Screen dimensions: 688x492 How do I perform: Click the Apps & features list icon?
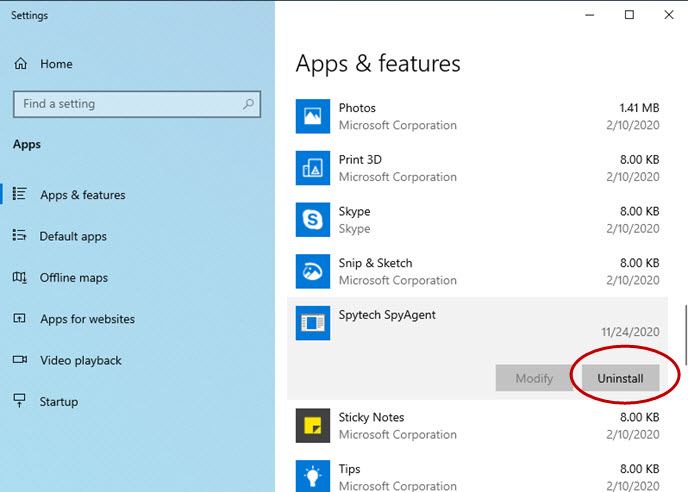click(20, 194)
